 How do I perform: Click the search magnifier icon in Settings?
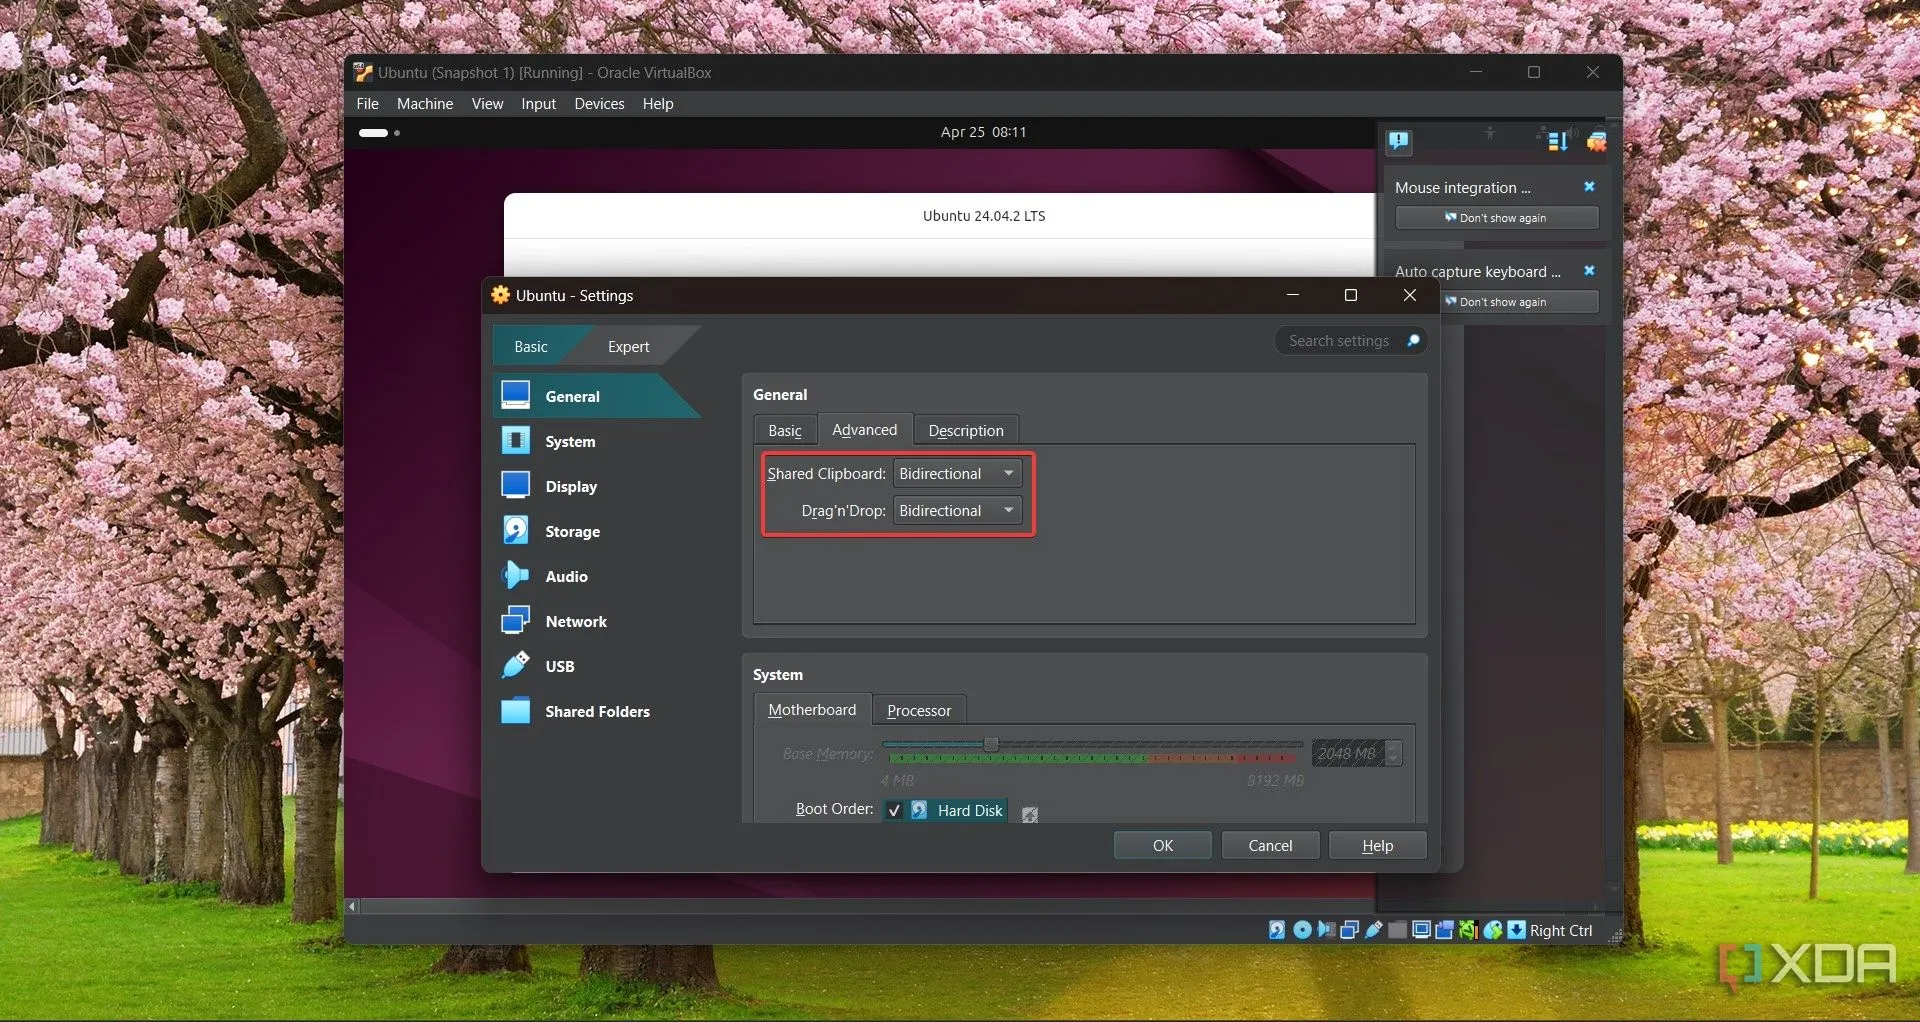1413,341
